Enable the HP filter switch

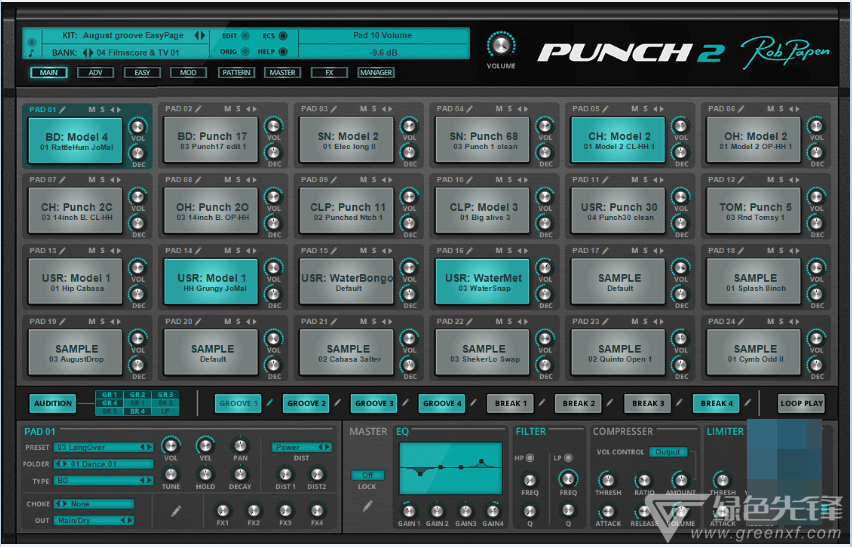530,458
